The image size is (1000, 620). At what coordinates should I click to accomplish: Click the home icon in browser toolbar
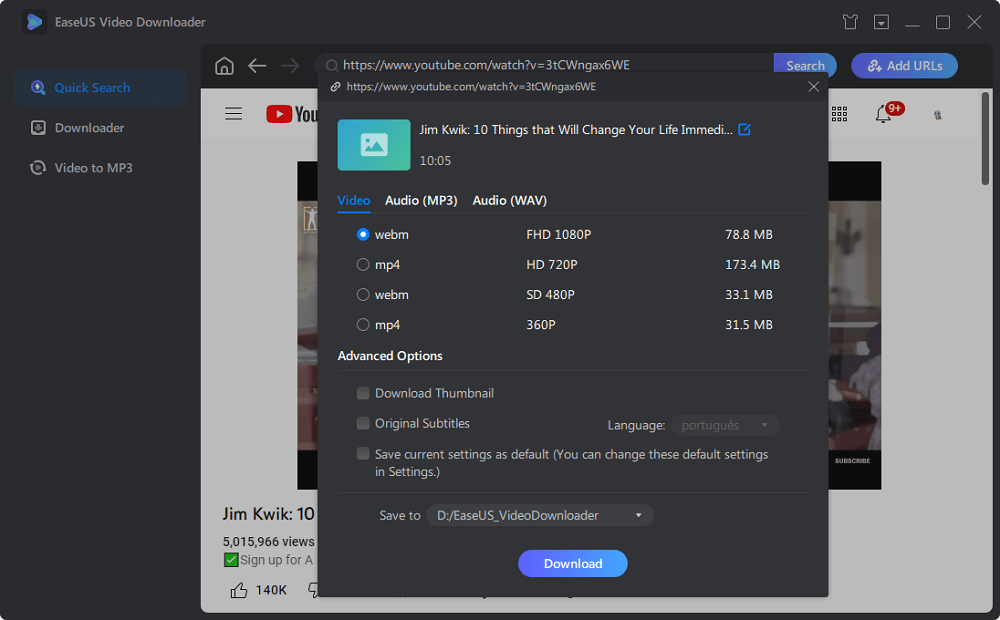(224, 66)
